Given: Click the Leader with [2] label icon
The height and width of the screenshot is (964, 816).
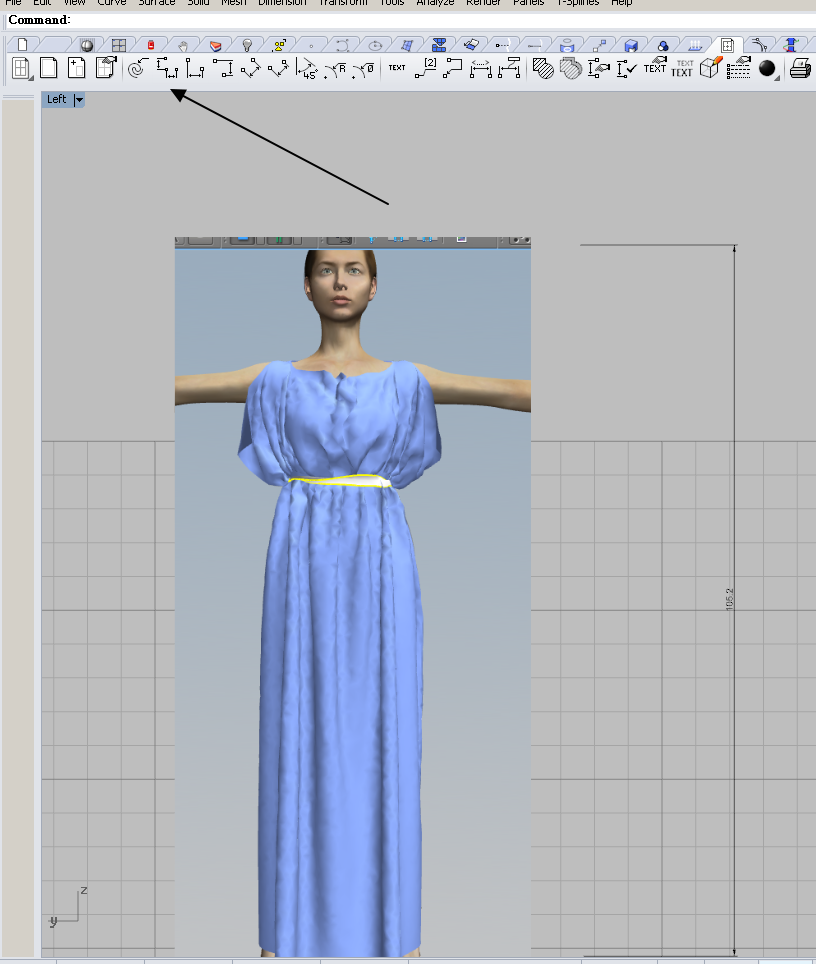Looking at the screenshot, I should pyautogui.click(x=426, y=68).
